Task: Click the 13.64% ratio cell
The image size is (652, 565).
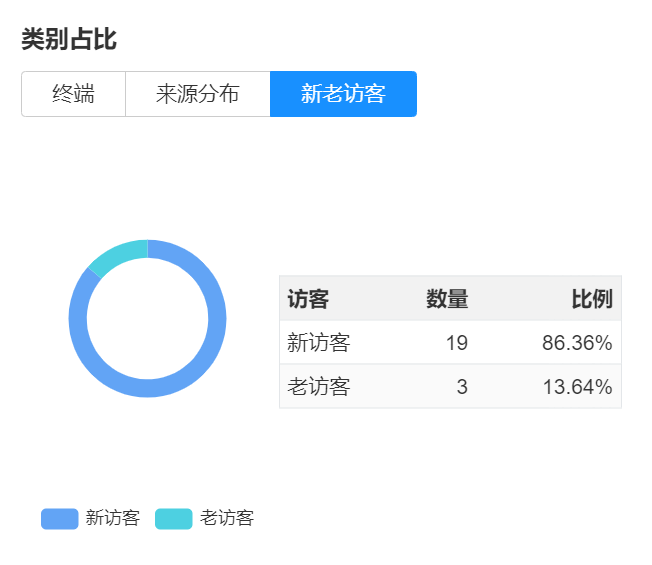Action: coord(577,387)
